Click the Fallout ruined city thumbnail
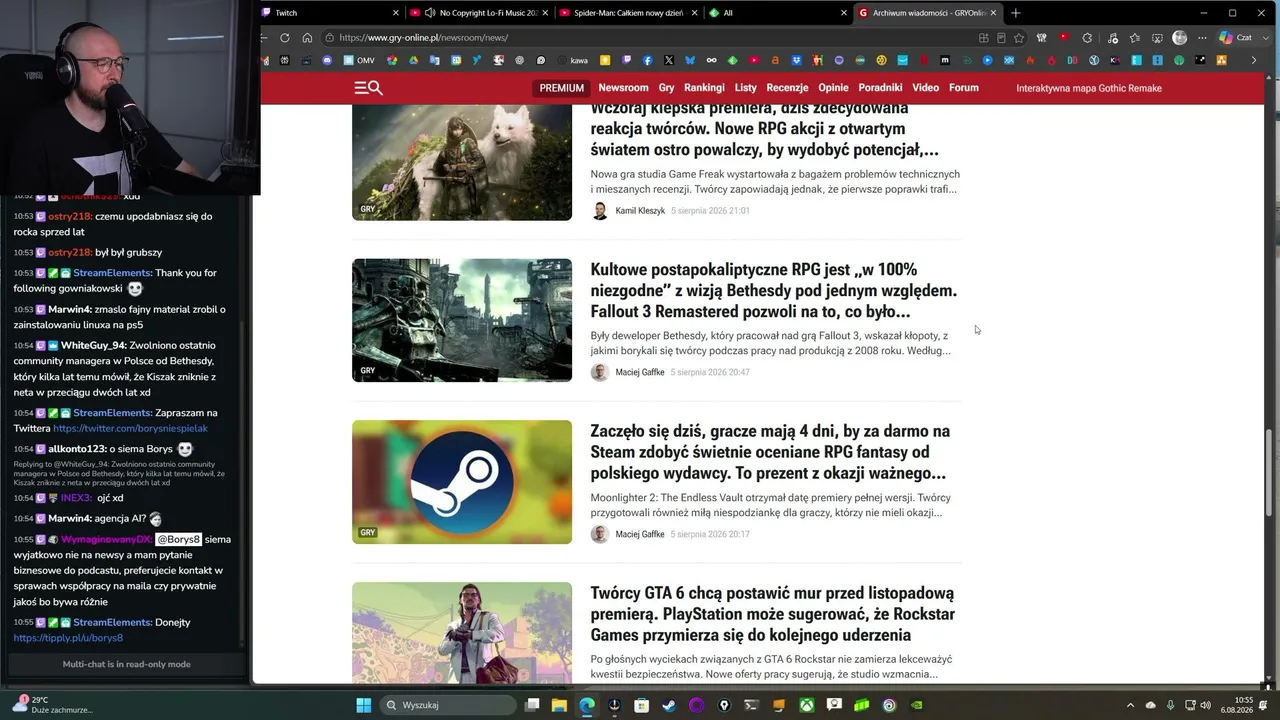Image resolution: width=1280 pixels, height=720 pixels. [x=462, y=320]
